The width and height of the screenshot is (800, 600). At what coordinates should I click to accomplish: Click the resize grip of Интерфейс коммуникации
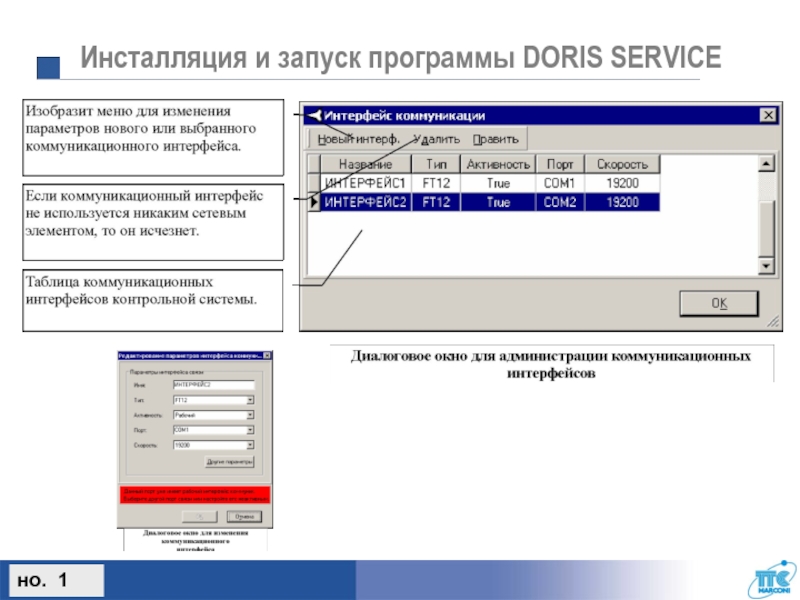(773, 321)
